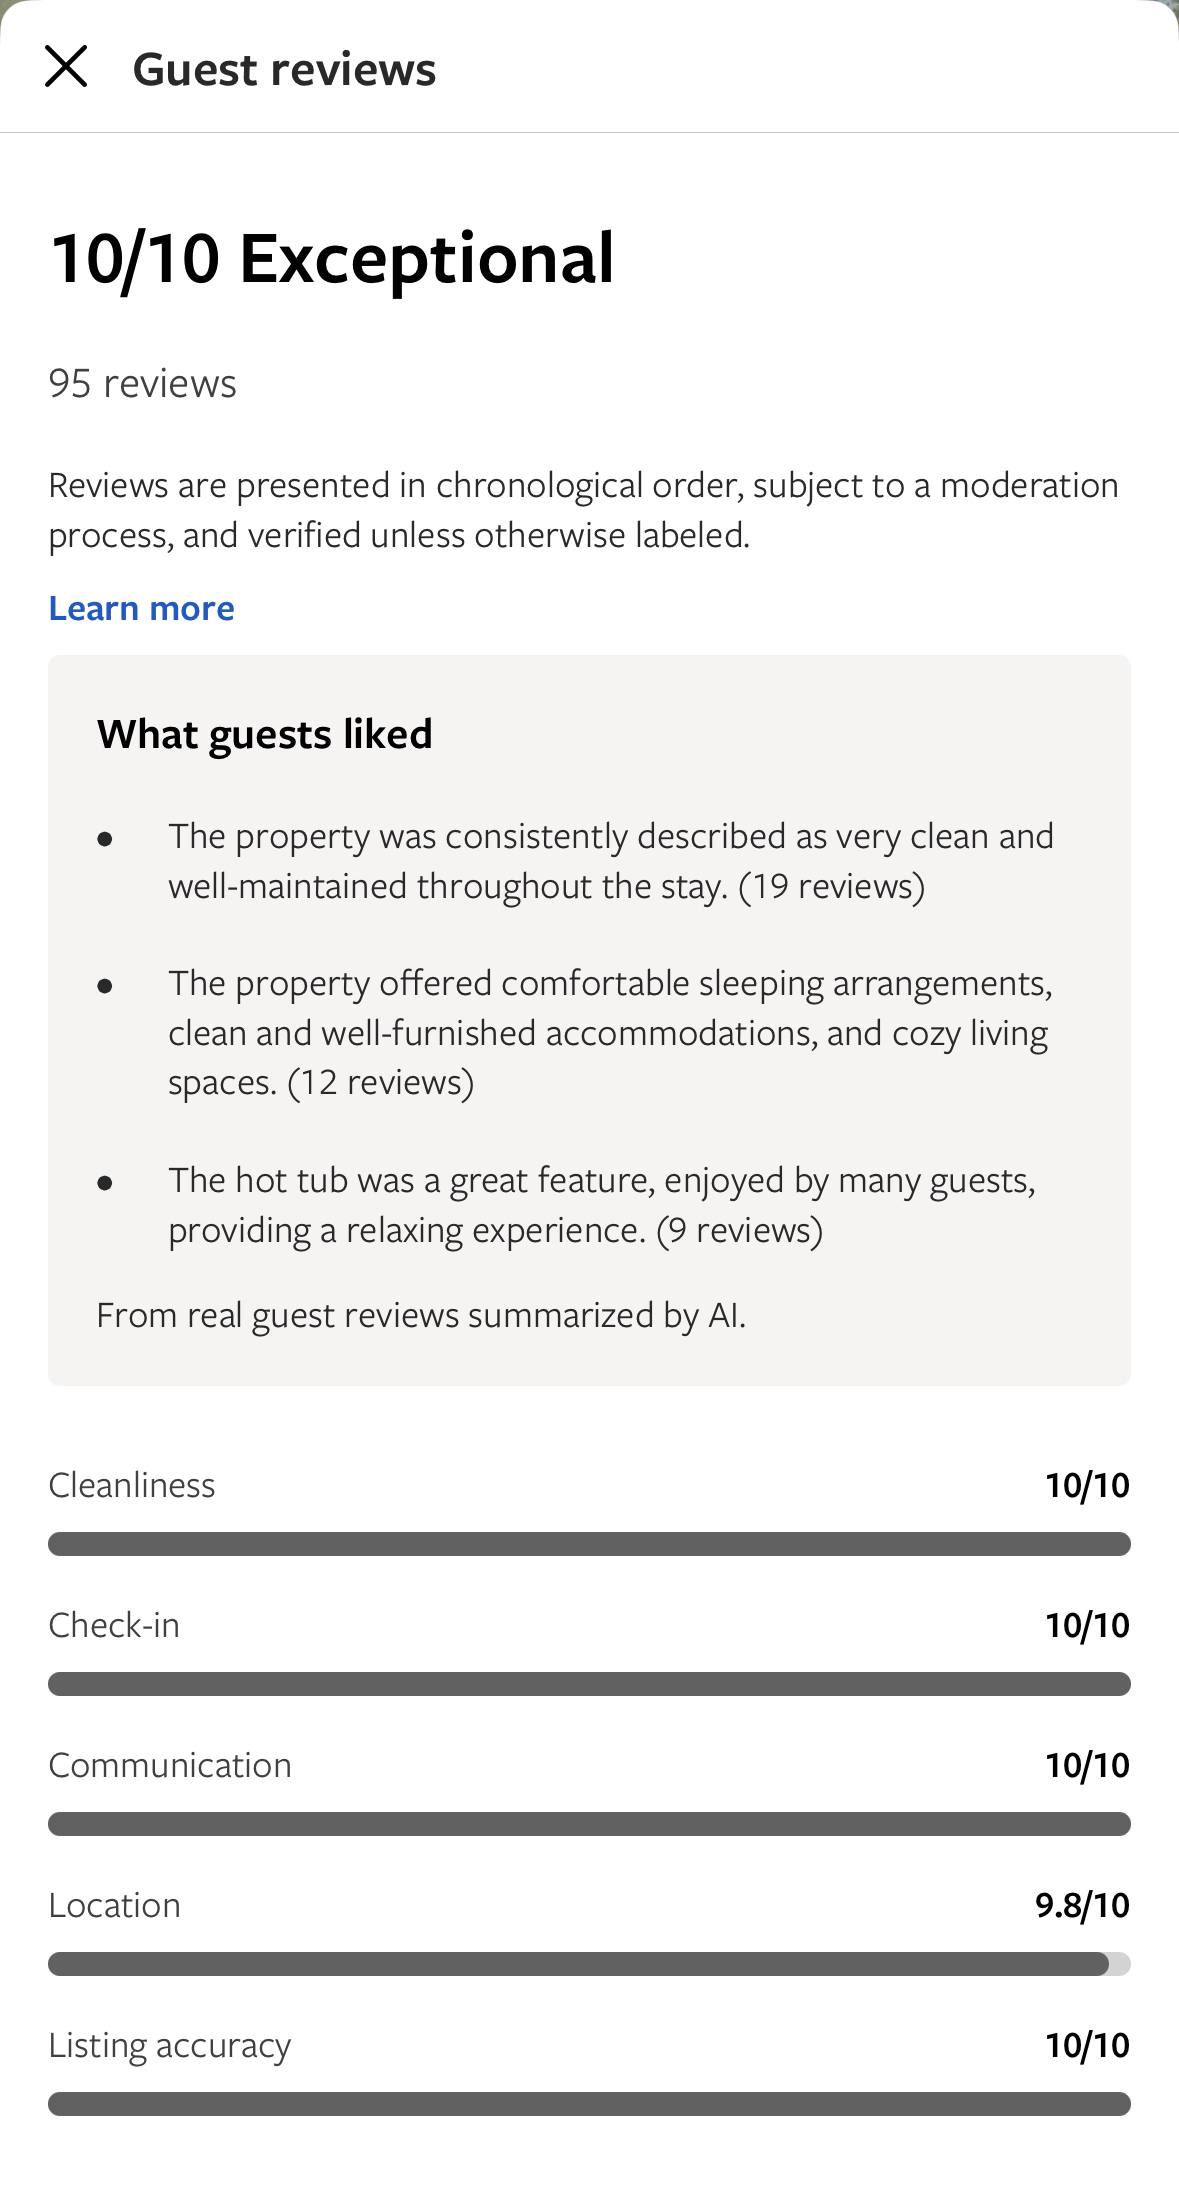Tap the Guest reviews header title

284,69
